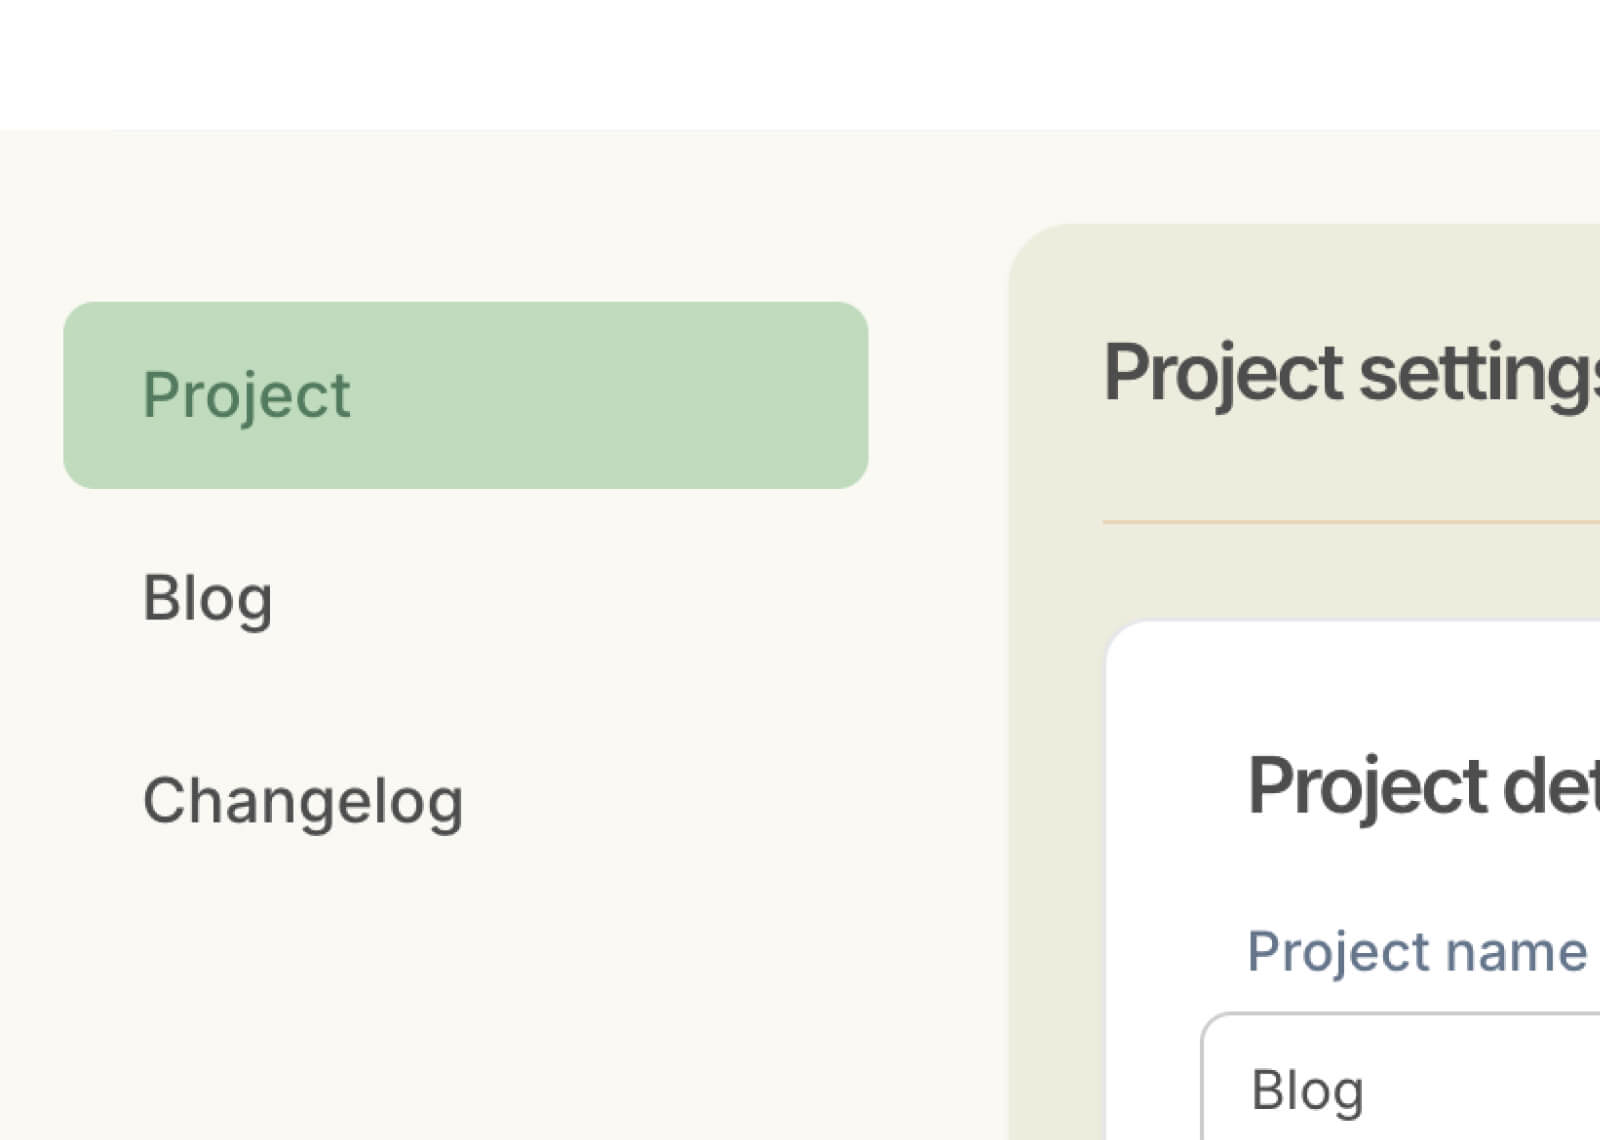The height and width of the screenshot is (1140, 1600).
Task: Click the Changelog text label in sidebar
Action: pos(302,800)
